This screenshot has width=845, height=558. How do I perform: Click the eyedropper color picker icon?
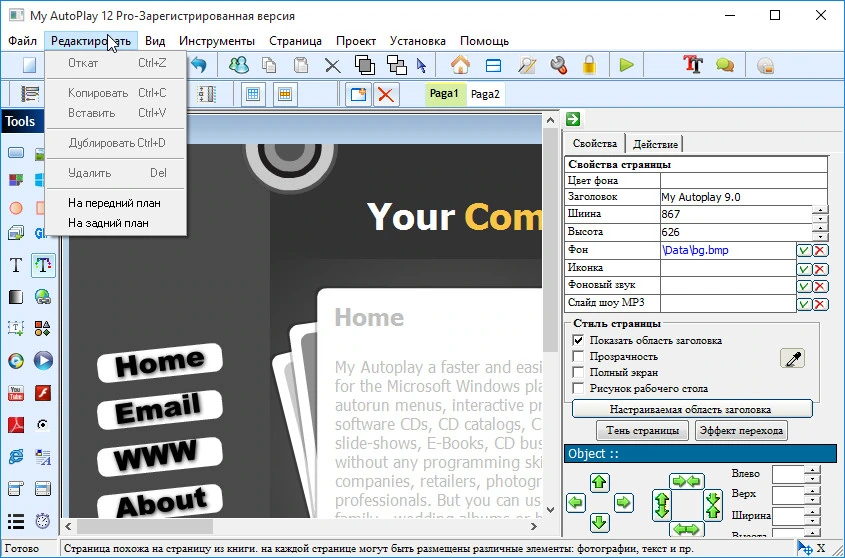pyautogui.click(x=792, y=359)
